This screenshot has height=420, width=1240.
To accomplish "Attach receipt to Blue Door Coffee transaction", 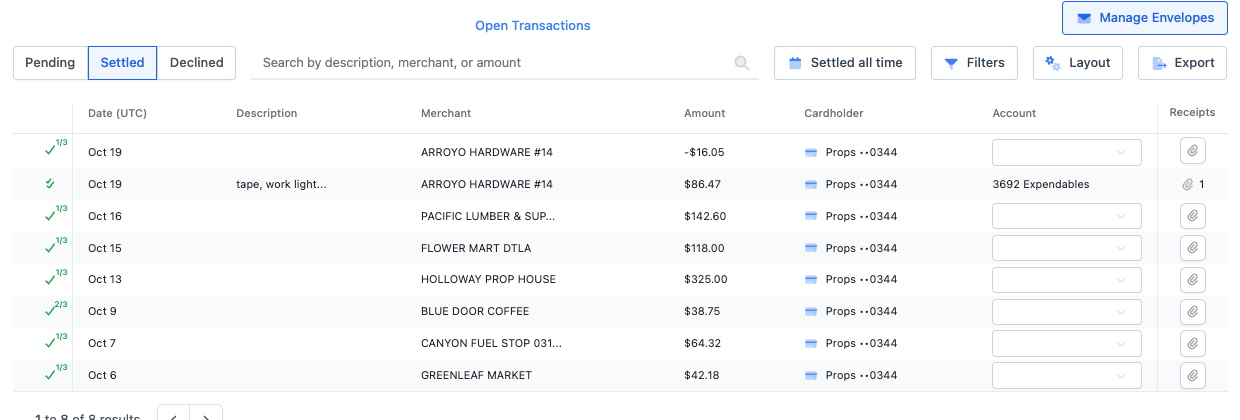I will point(1192,311).
